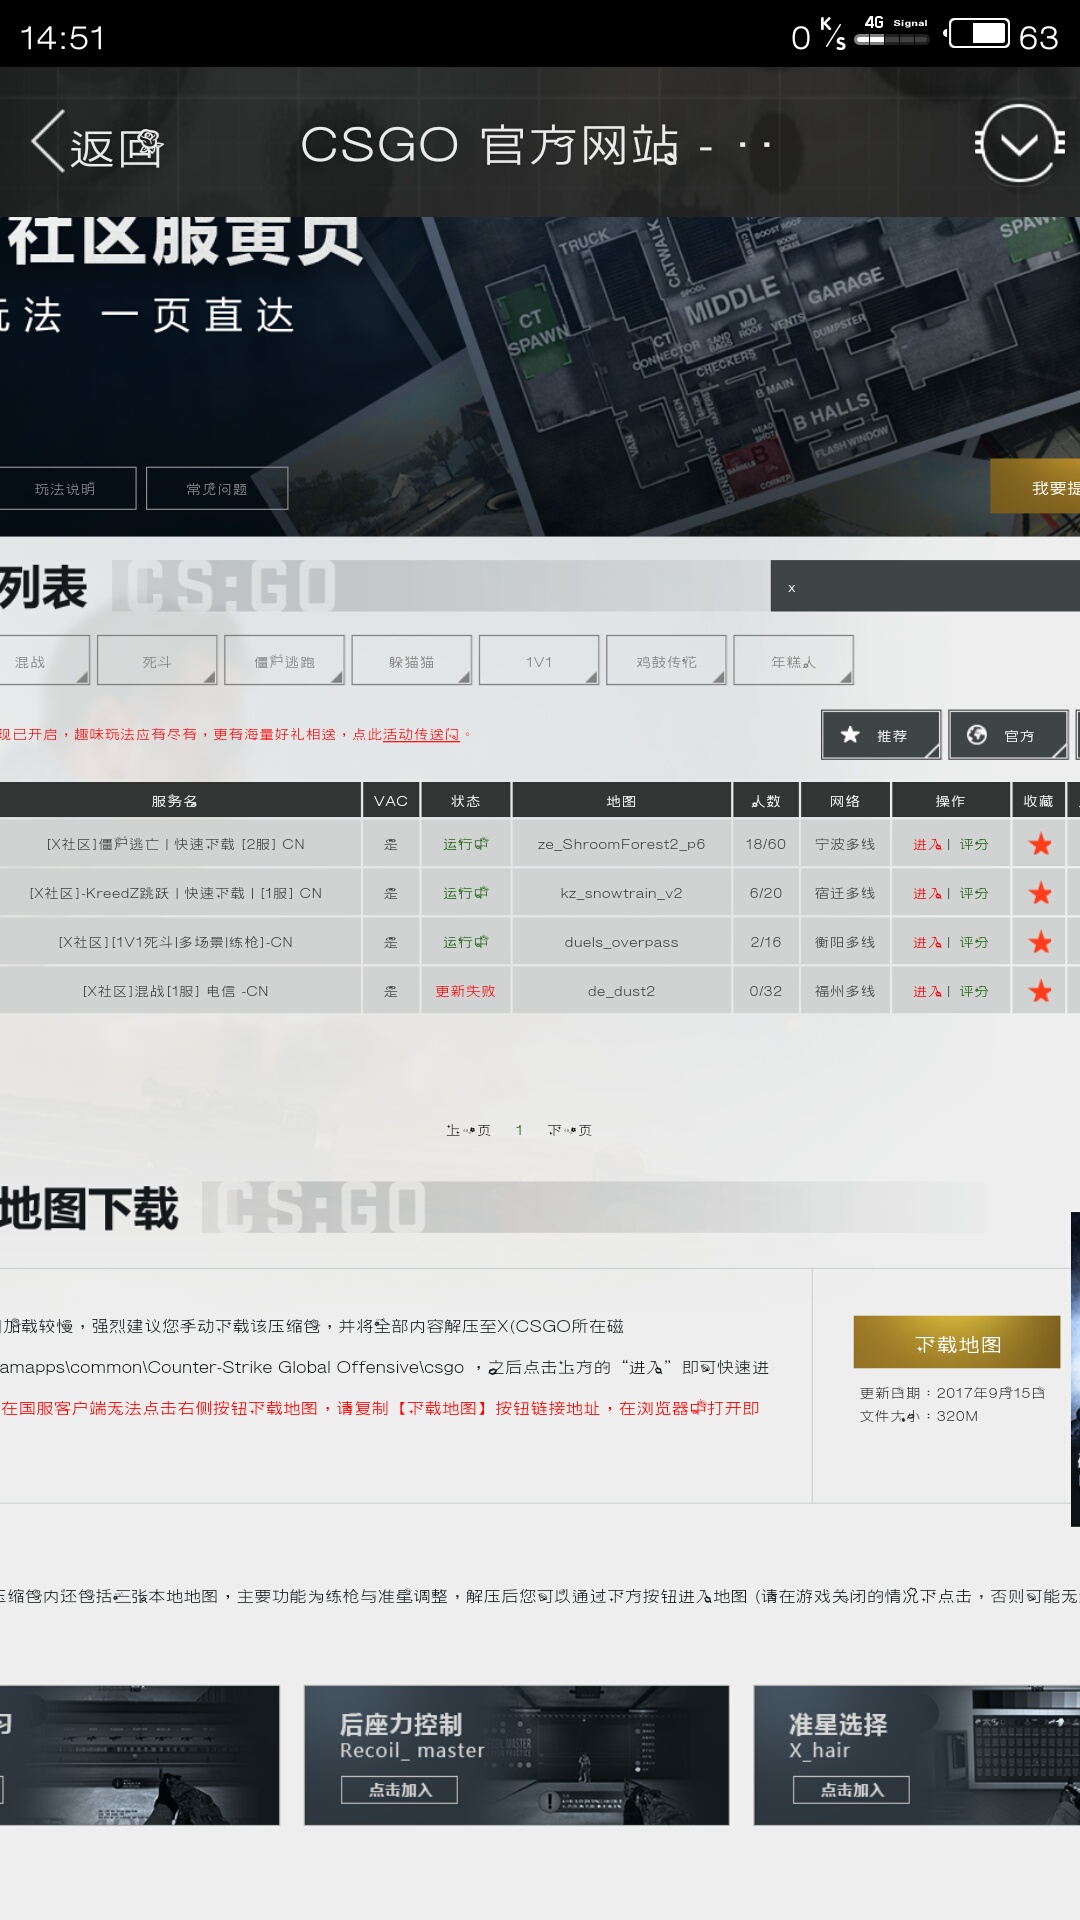Click the gold 我要提 button
1080x1920 pixels.
[x=1036, y=487]
